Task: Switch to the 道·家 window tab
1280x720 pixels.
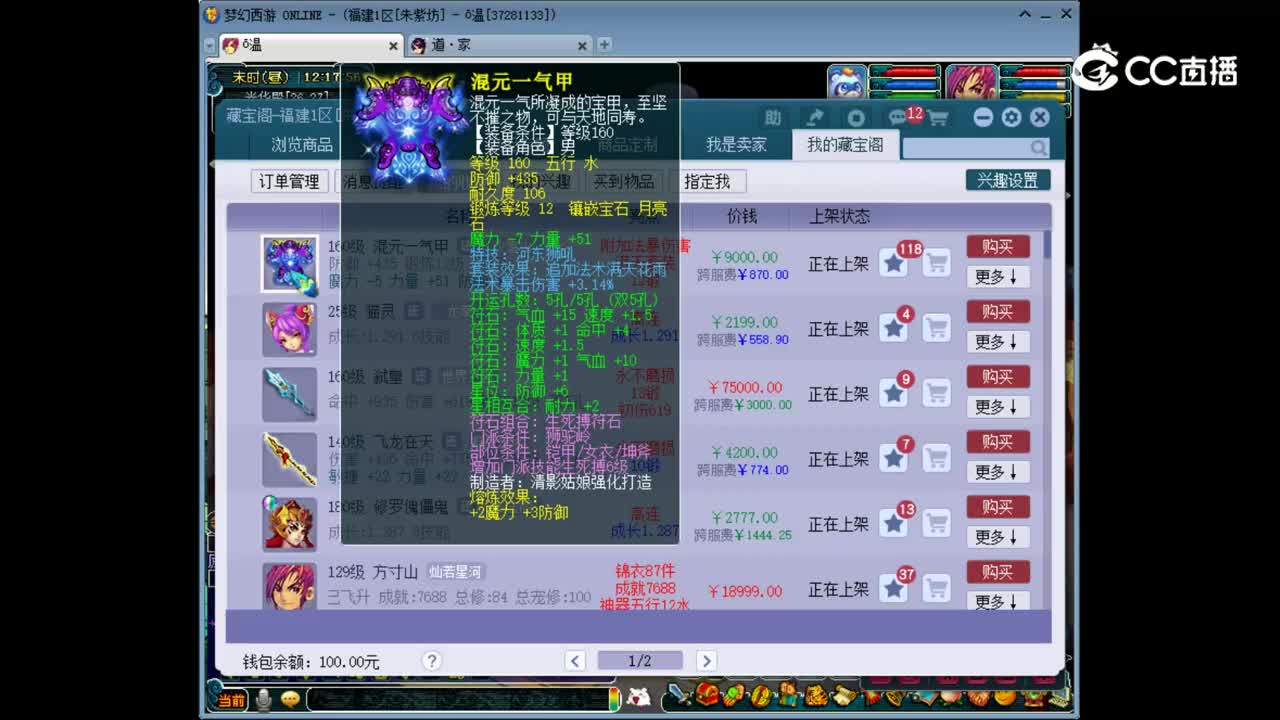Action: (498, 45)
